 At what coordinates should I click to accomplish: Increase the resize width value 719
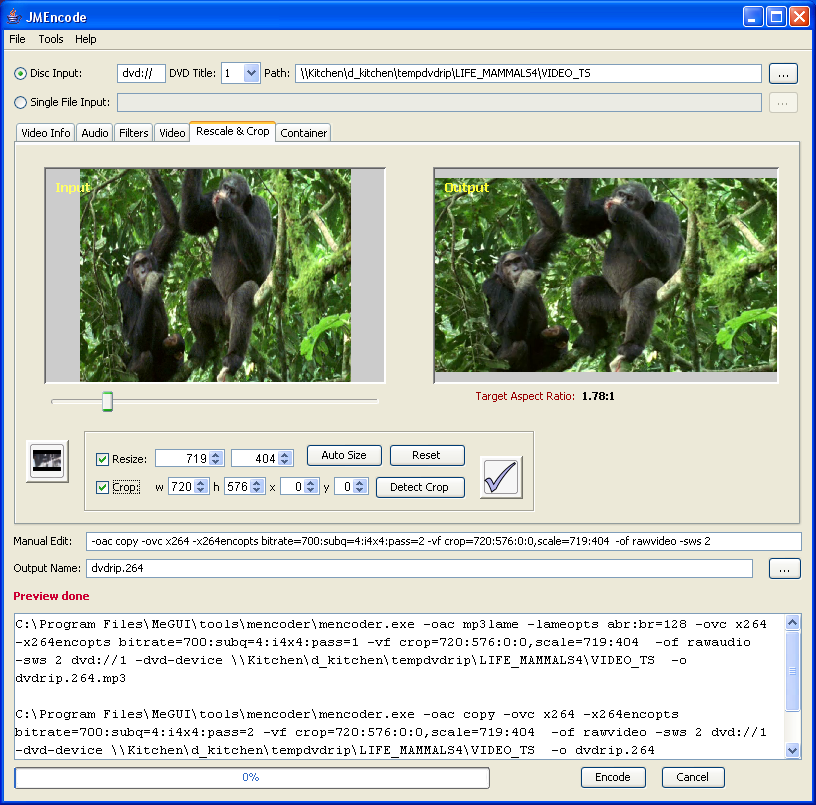click(x=216, y=454)
